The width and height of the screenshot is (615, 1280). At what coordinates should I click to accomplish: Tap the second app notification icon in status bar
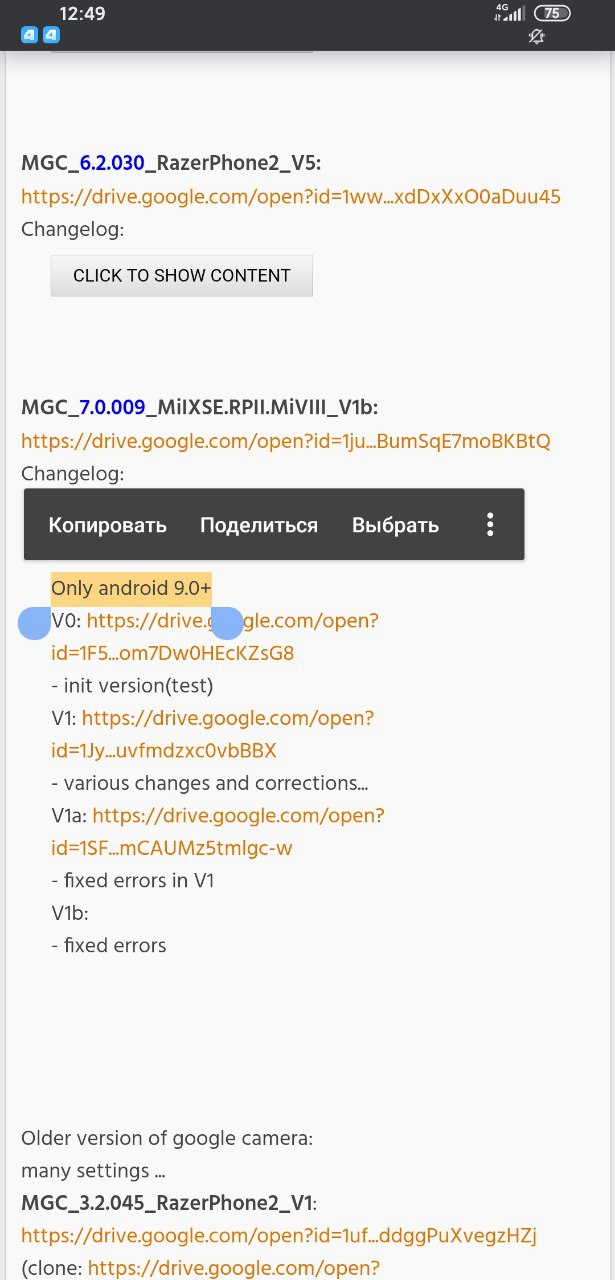[x=52, y=35]
